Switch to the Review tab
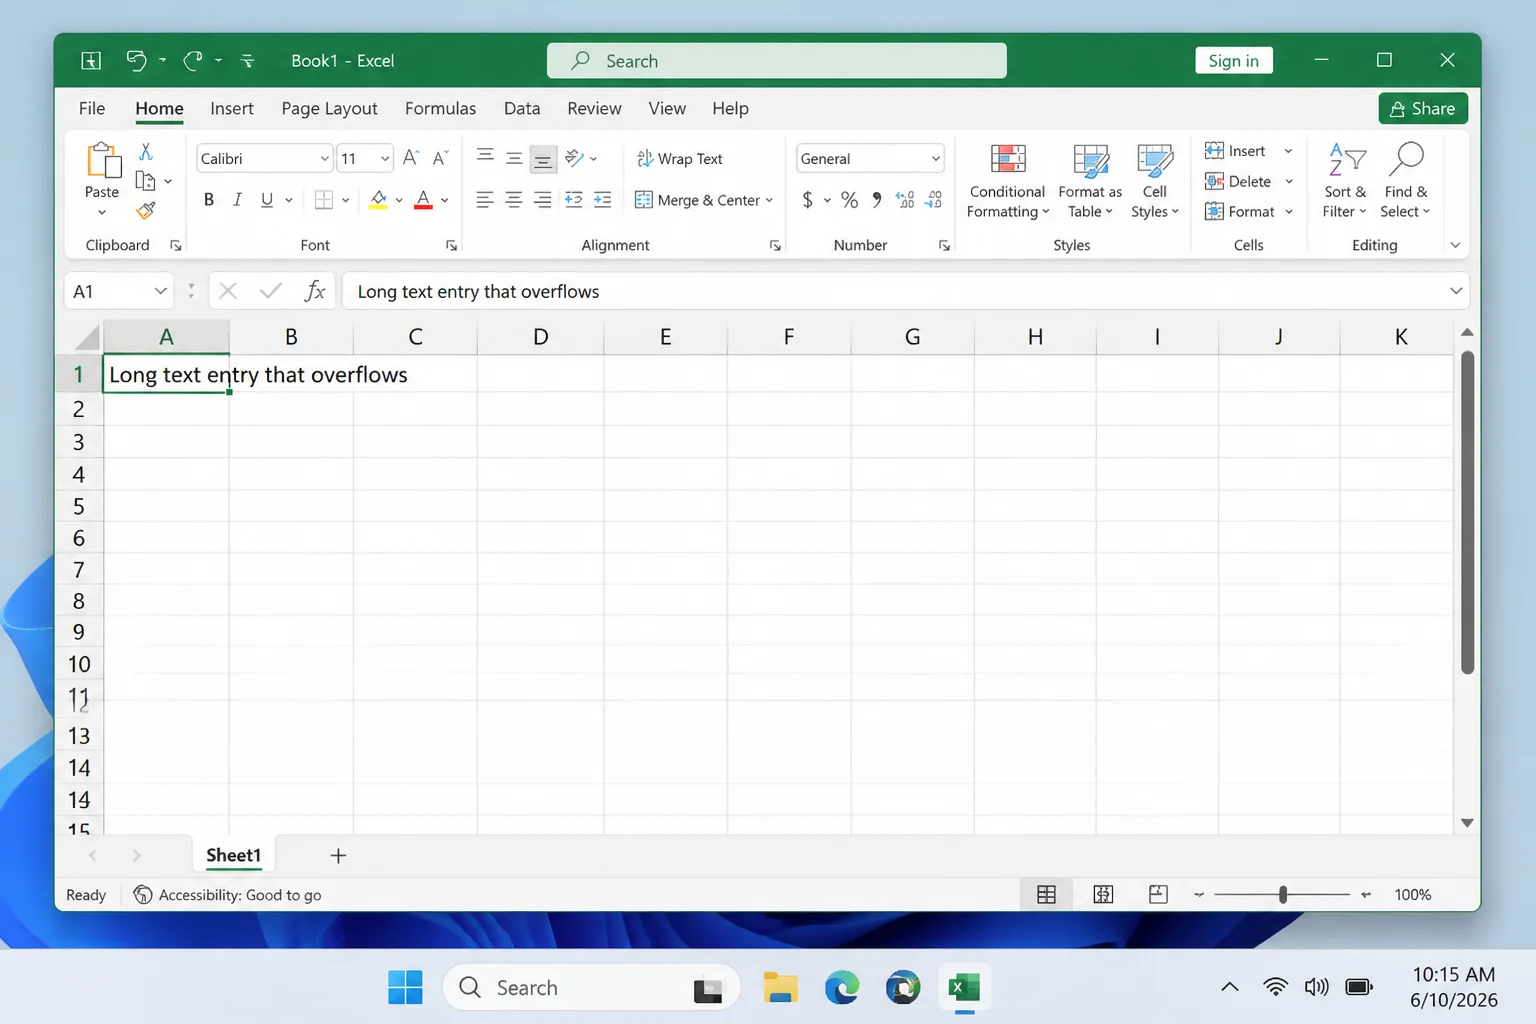Image resolution: width=1536 pixels, height=1024 pixels. (594, 108)
